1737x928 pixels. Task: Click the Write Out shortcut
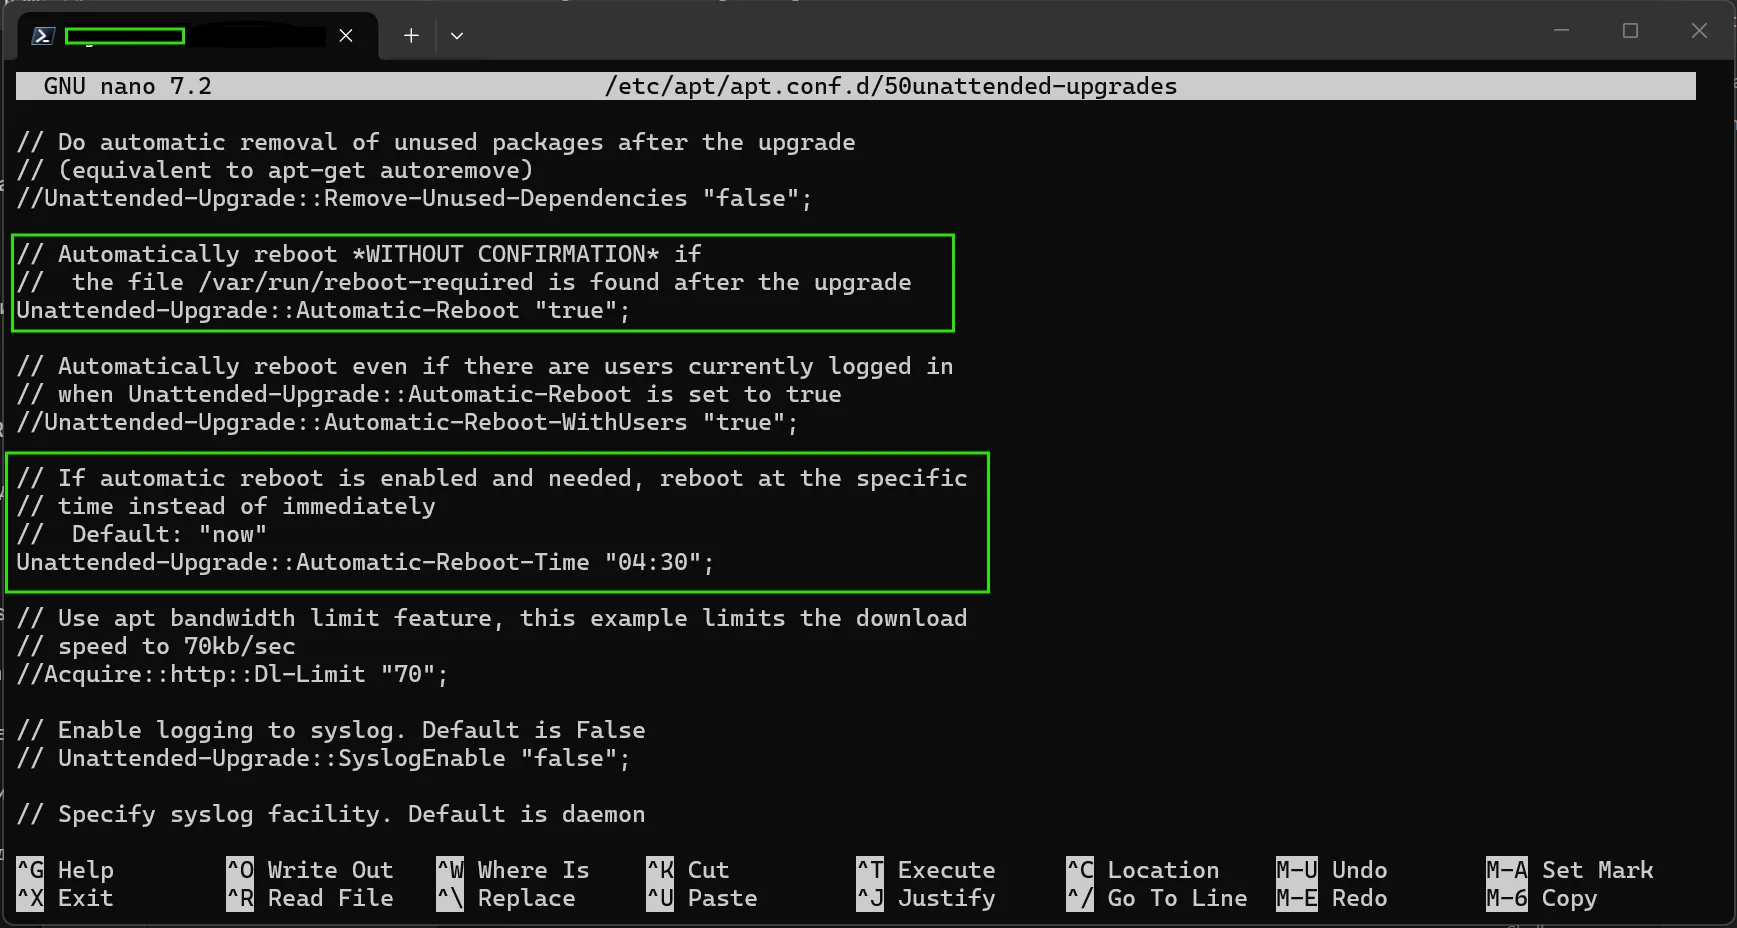point(310,870)
